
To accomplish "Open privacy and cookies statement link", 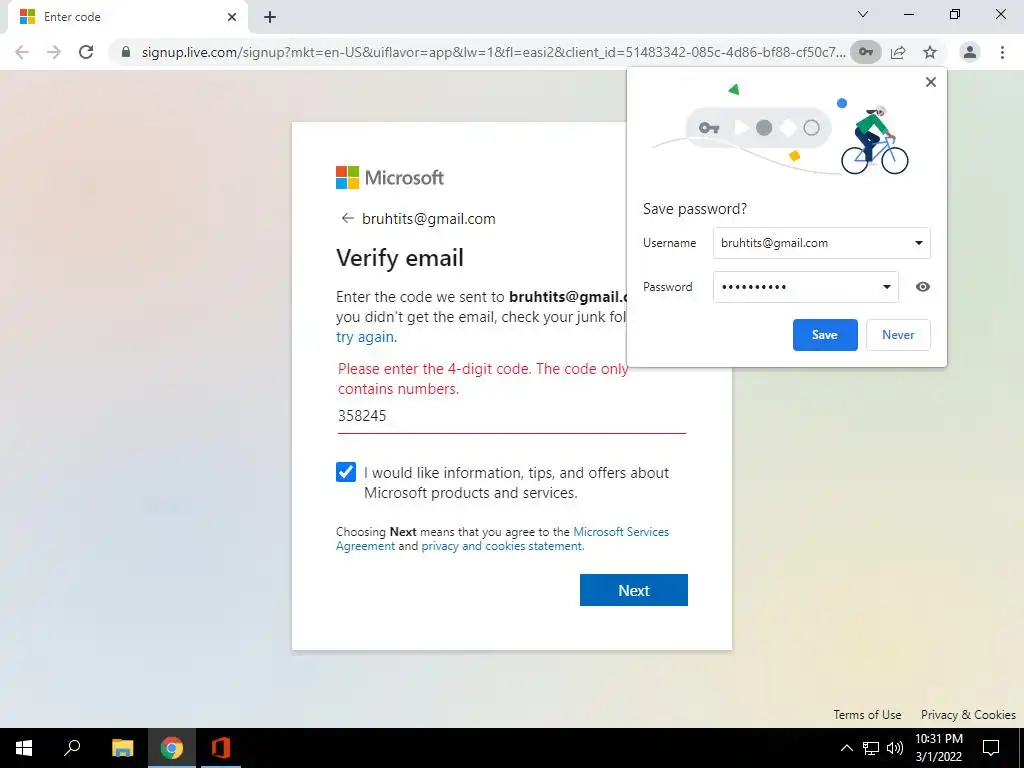I will 502,546.
